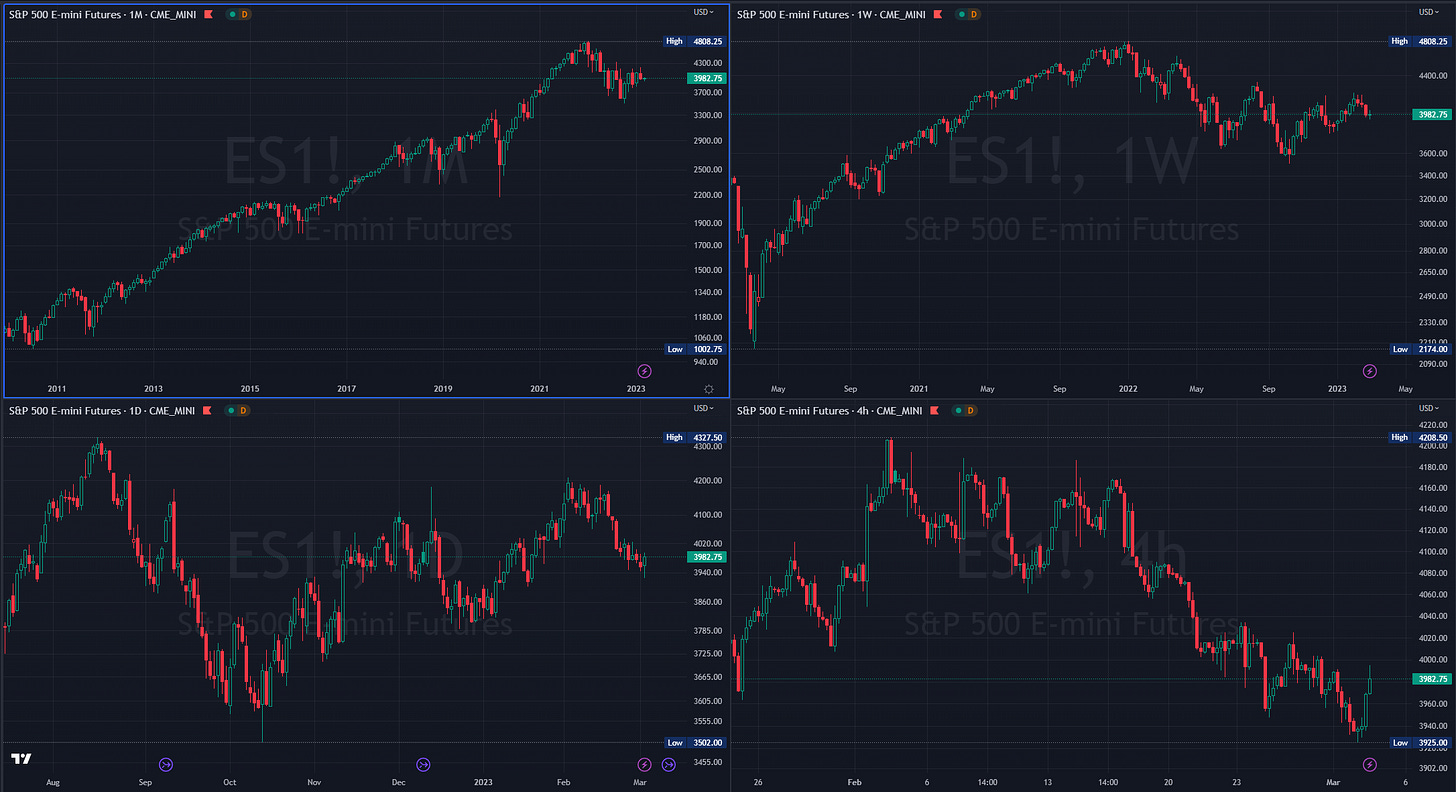Click the 3665.00 price tick on 1D chart
This screenshot has width=1456, height=792.
pos(708,677)
